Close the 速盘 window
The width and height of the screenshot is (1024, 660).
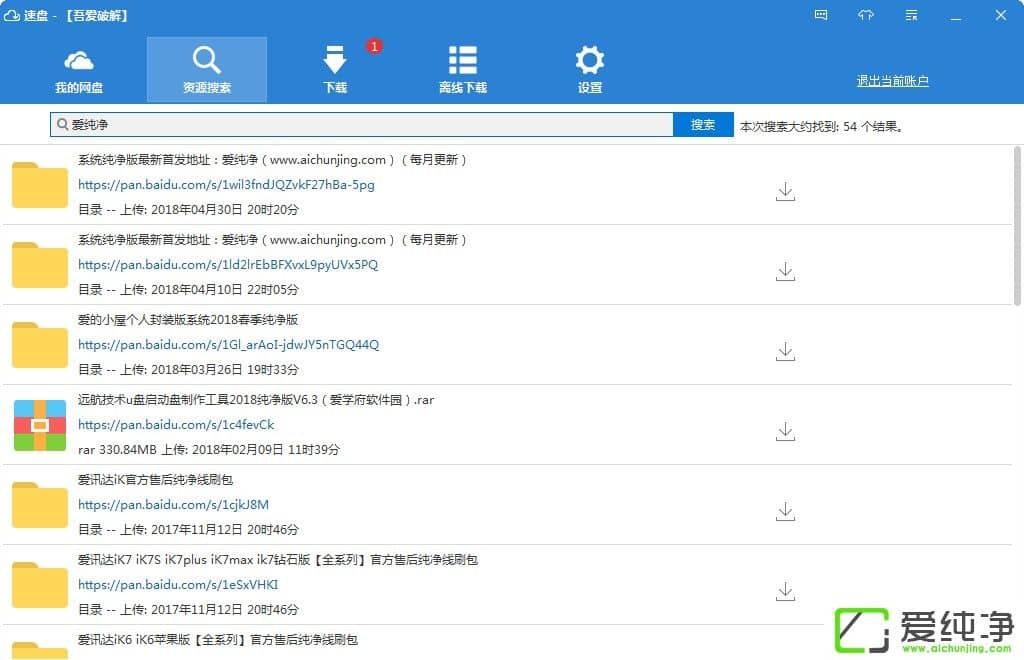(1000, 15)
